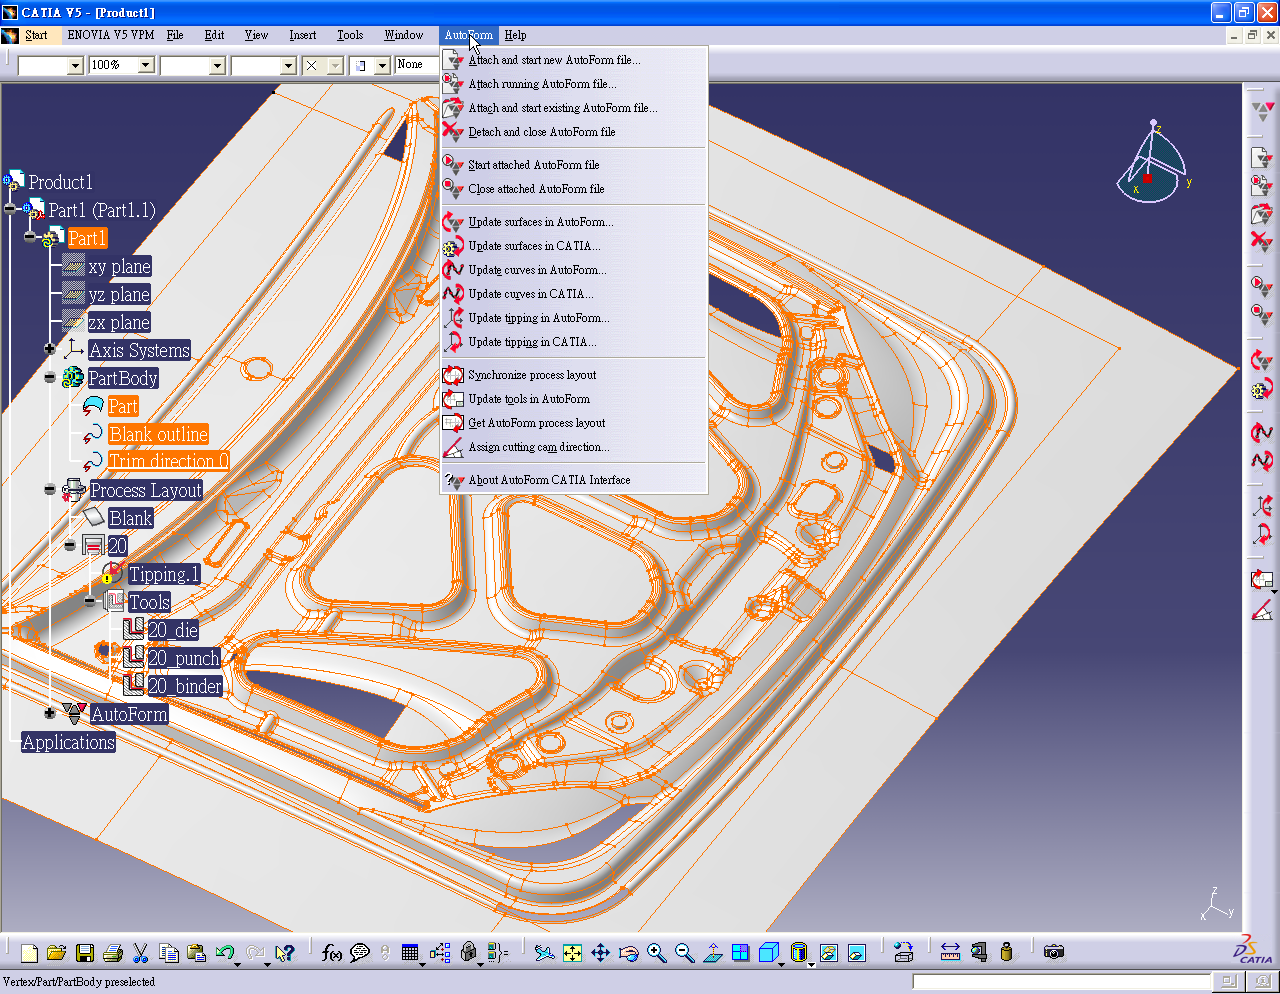Image resolution: width=1280 pixels, height=994 pixels.
Task: Select Tipping.1 in the tree
Action: point(164,574)
